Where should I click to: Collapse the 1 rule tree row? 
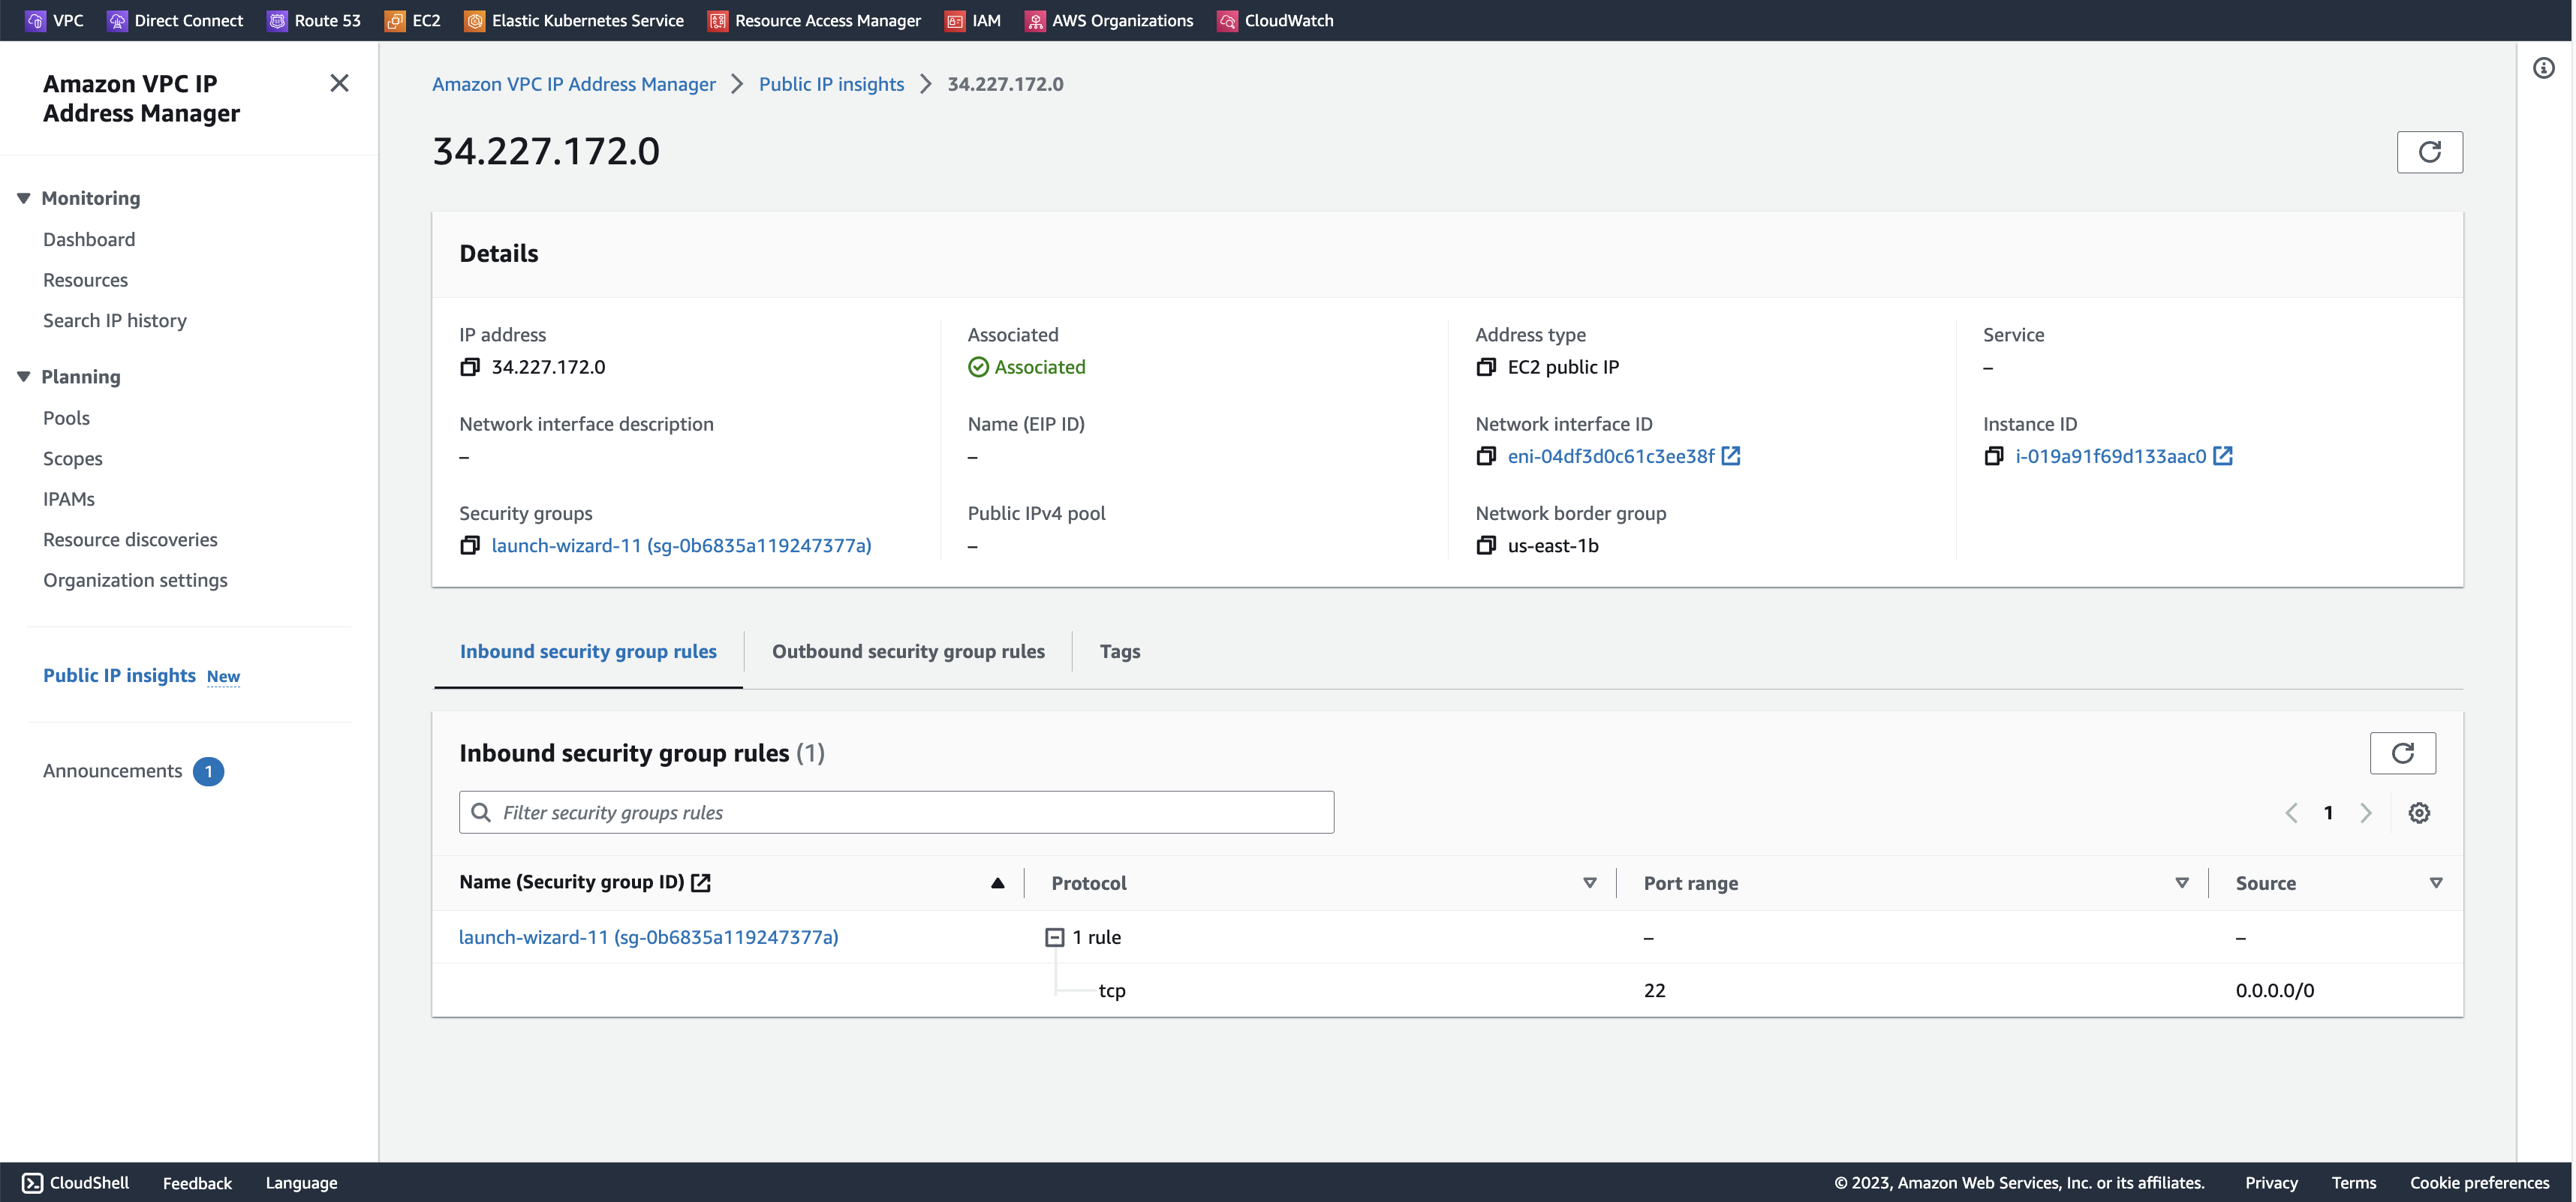click(1054, 937)
